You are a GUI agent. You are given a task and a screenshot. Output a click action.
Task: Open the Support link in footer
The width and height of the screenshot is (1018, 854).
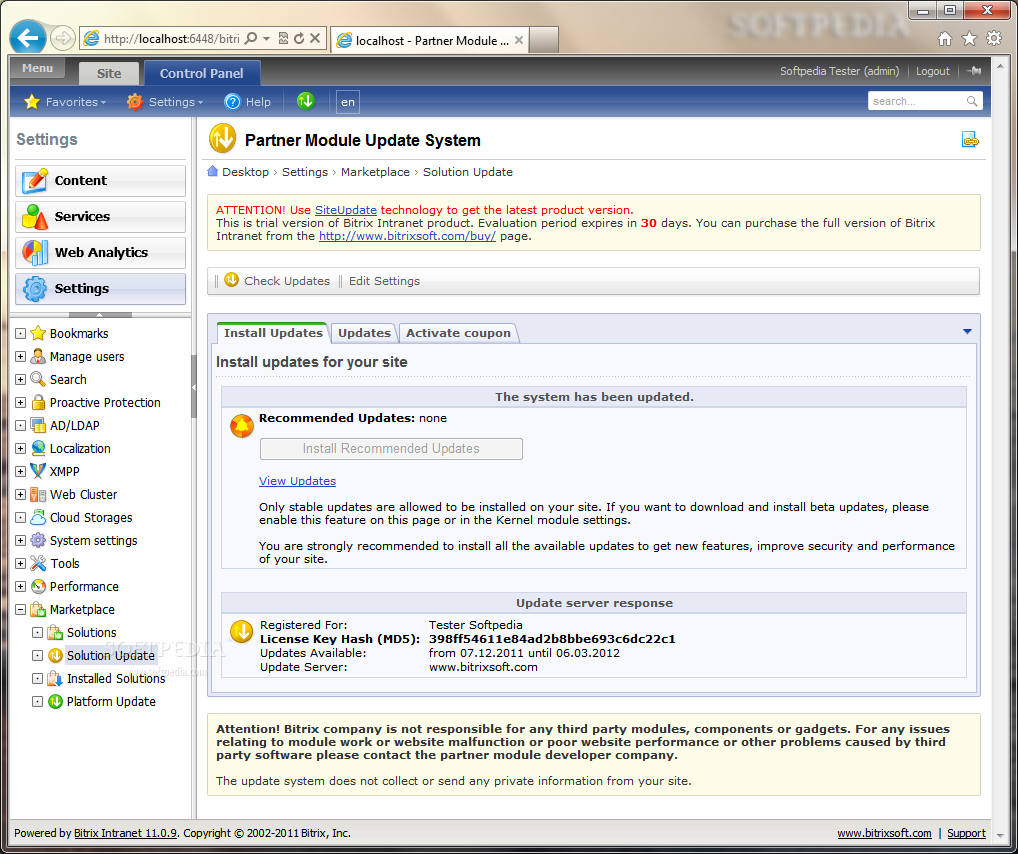966,833
